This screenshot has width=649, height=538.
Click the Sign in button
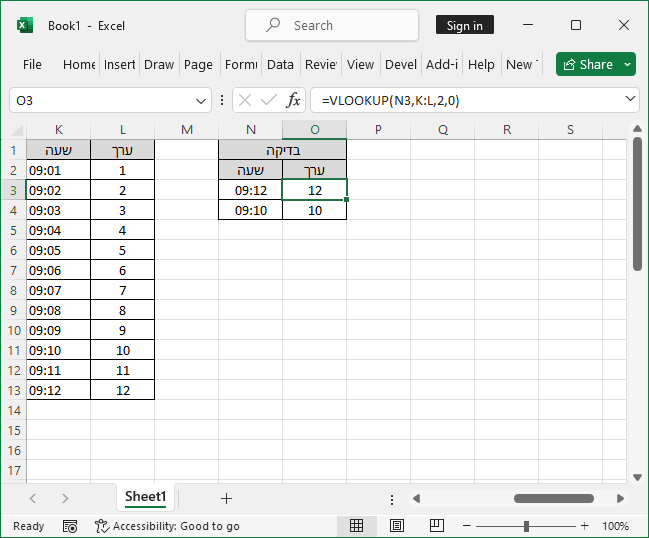[x=464, y=25]
